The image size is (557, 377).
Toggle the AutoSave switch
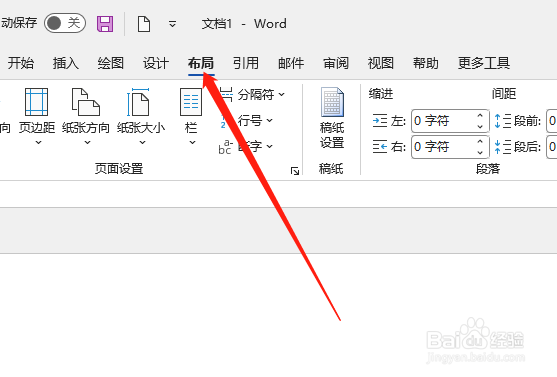coord(65,23)
